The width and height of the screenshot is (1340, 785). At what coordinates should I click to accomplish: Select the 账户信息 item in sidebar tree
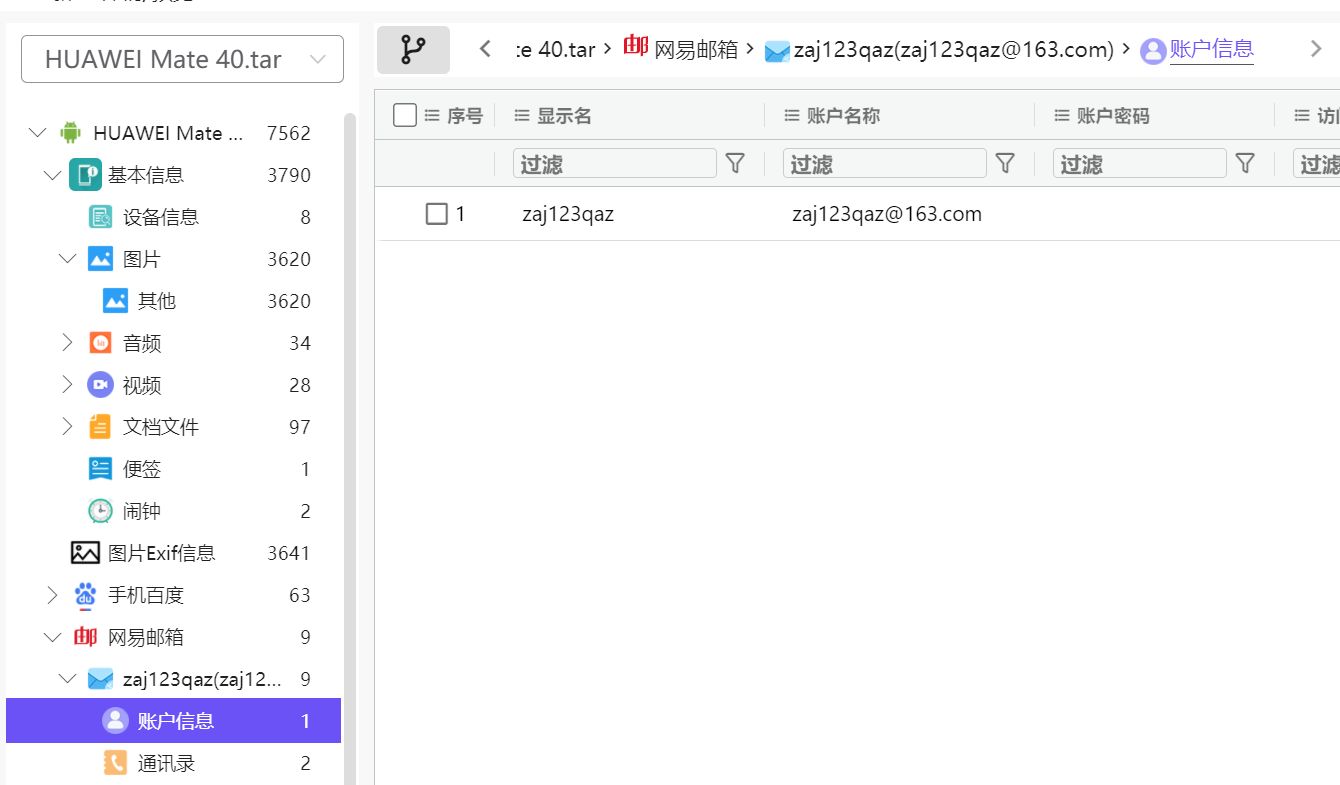[175, 721]
